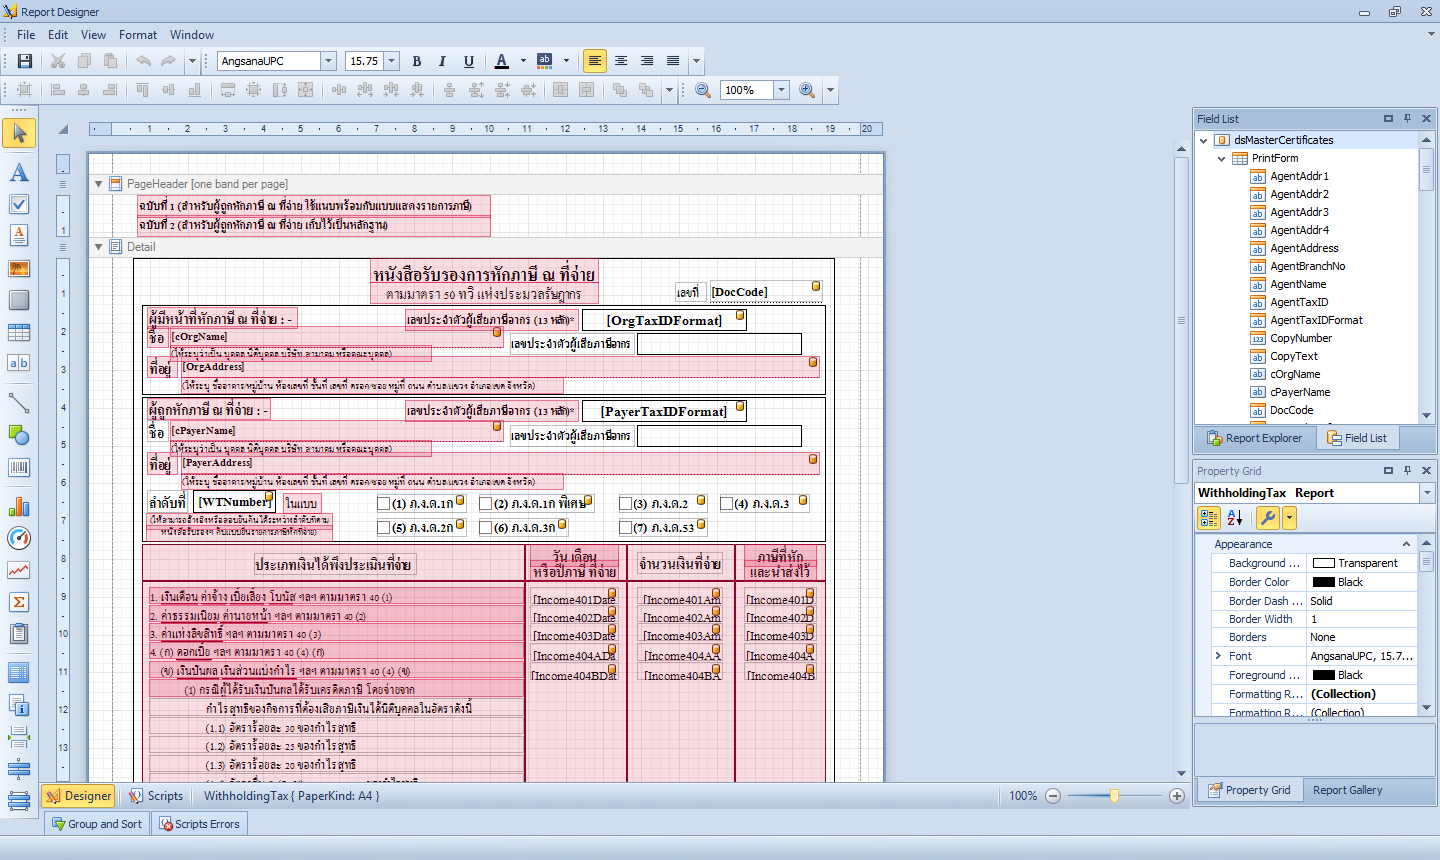
Task: Open the Format menu
Action: [x=138, y=34]
